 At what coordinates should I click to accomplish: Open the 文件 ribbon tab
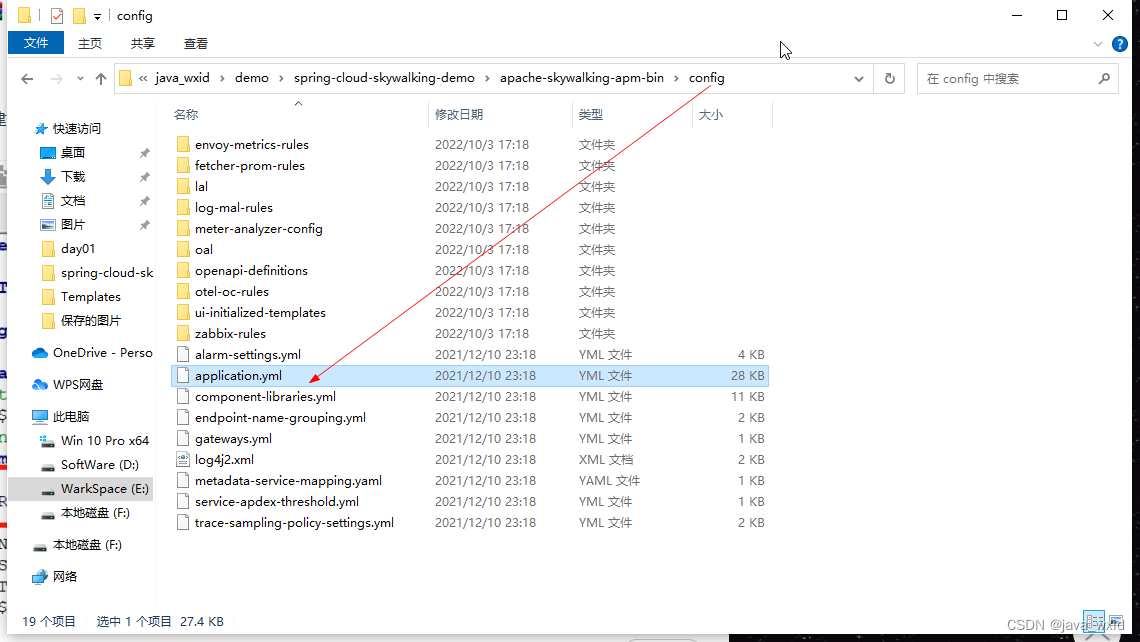click(36, 43)
